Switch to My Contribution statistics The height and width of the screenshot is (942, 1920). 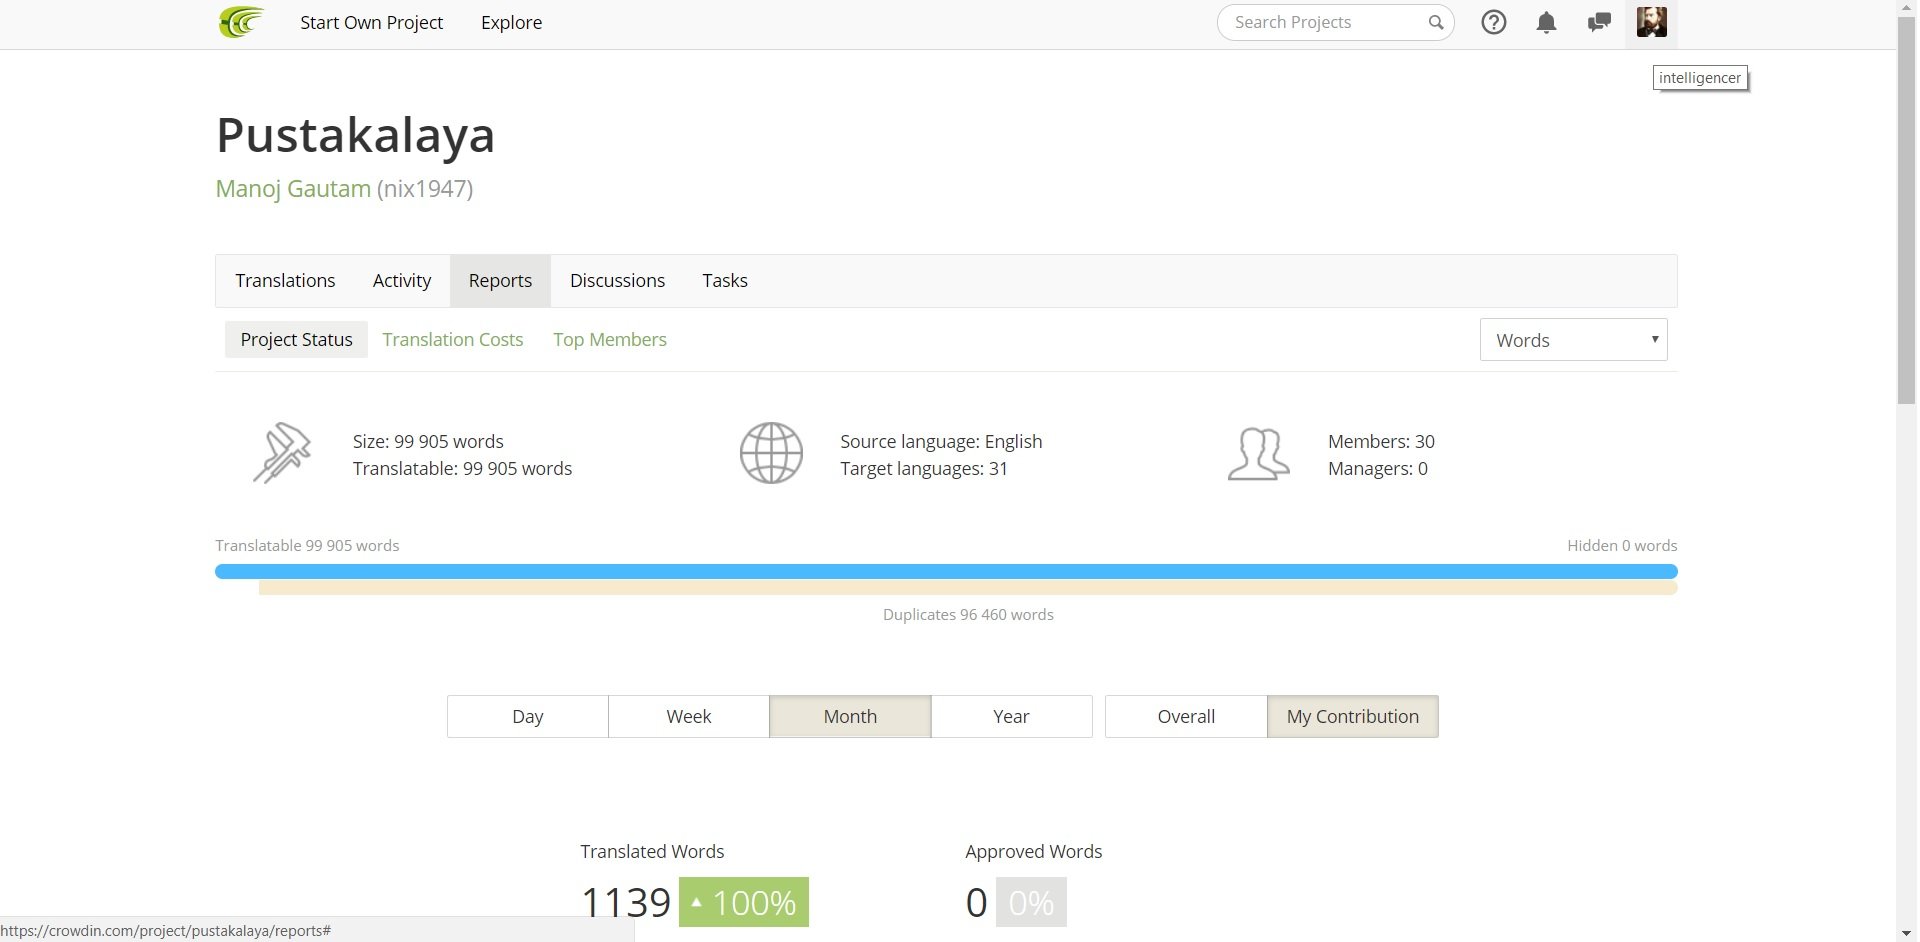[1352, 717]
